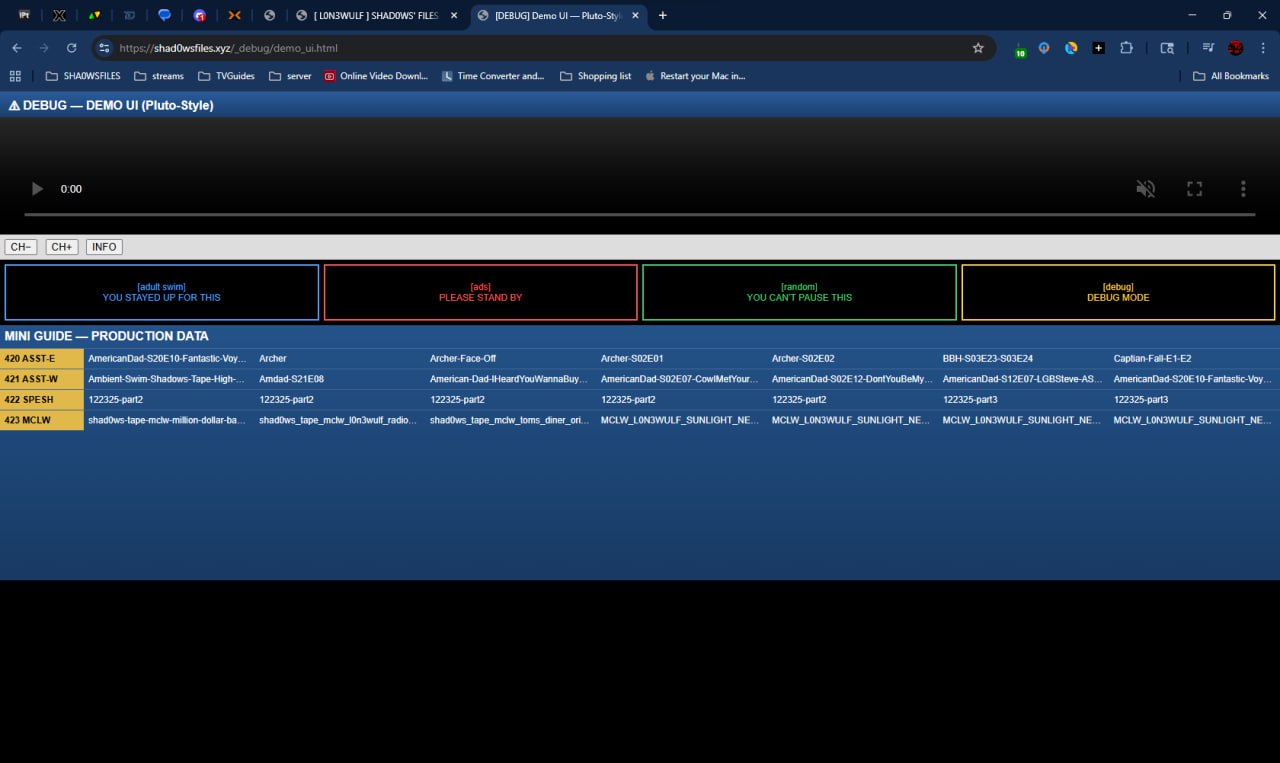Open a new tab with the plus button
Viewport: 1280px width, 763px height.
[662, 16]
